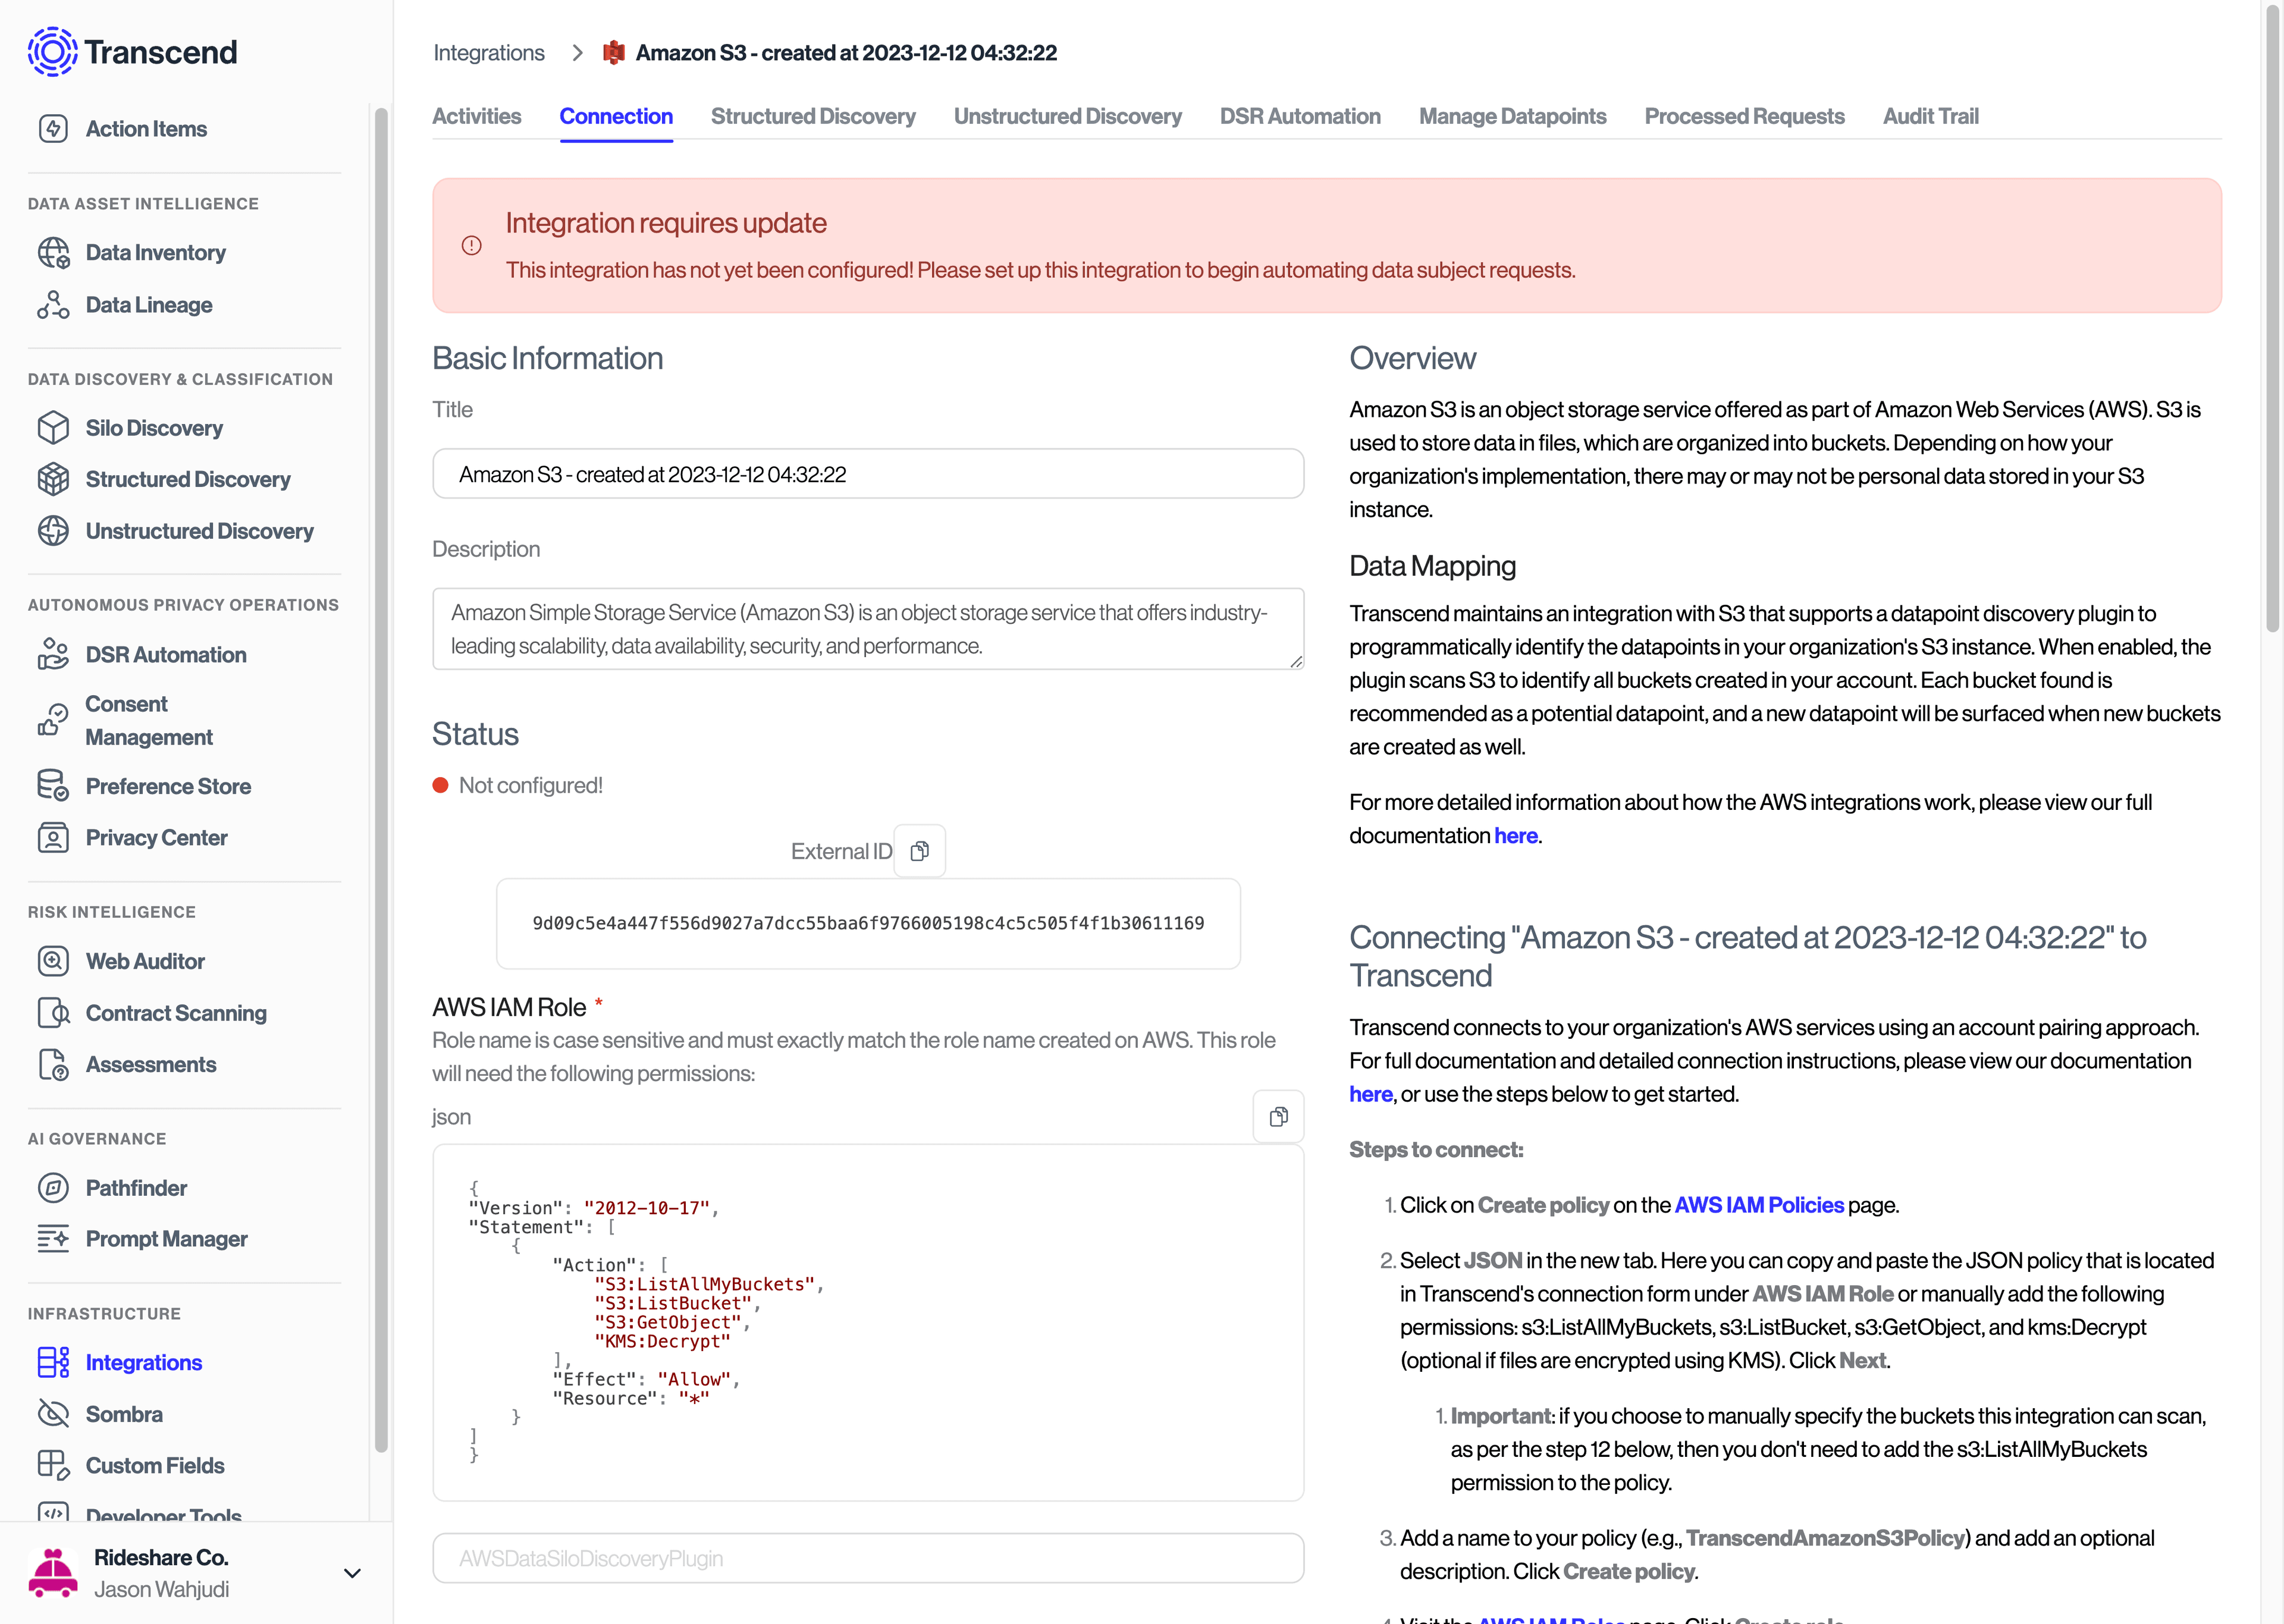The image size is (2284, 1624).
Task: Click the Integrations infrastructure icon
Action: point(53,1362)
